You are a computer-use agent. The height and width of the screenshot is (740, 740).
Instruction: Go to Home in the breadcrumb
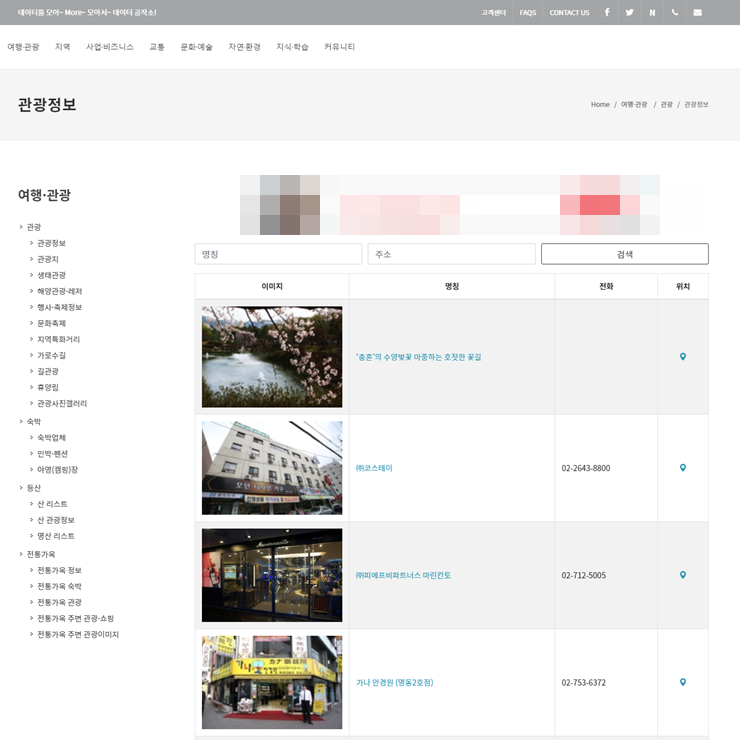point(600,104)
